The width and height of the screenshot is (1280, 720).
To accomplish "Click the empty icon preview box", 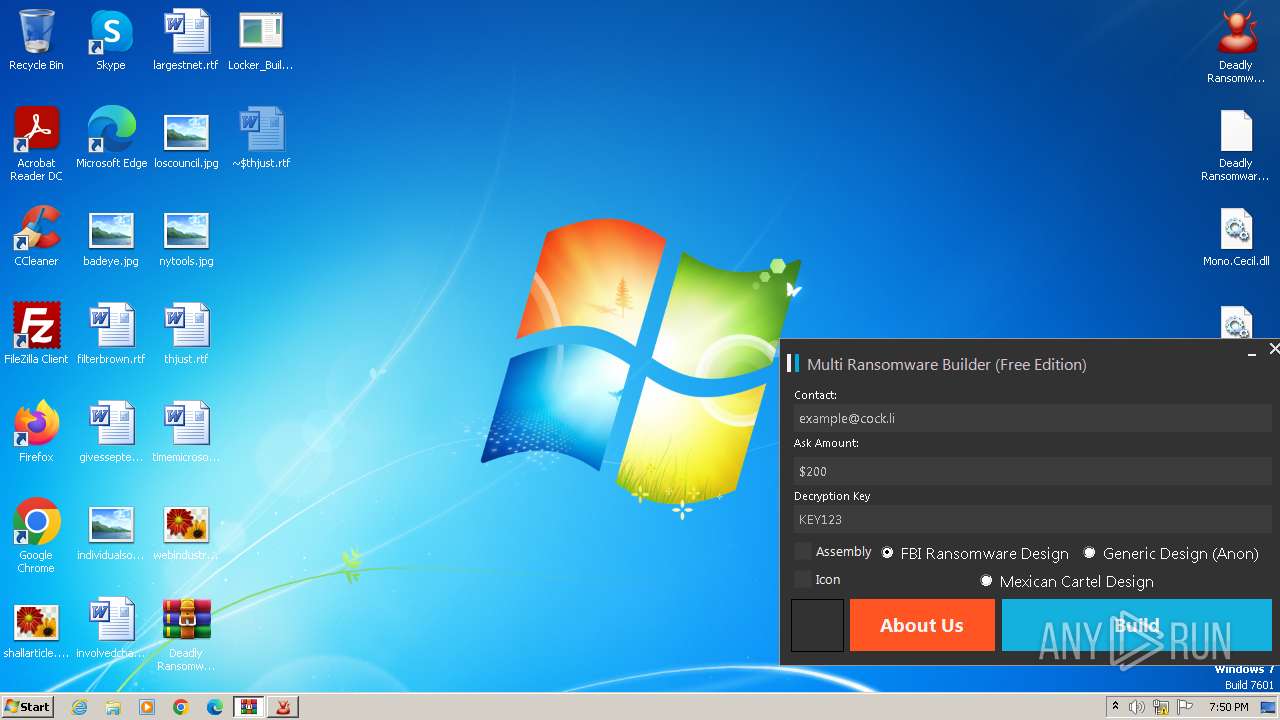I will 817,625.
